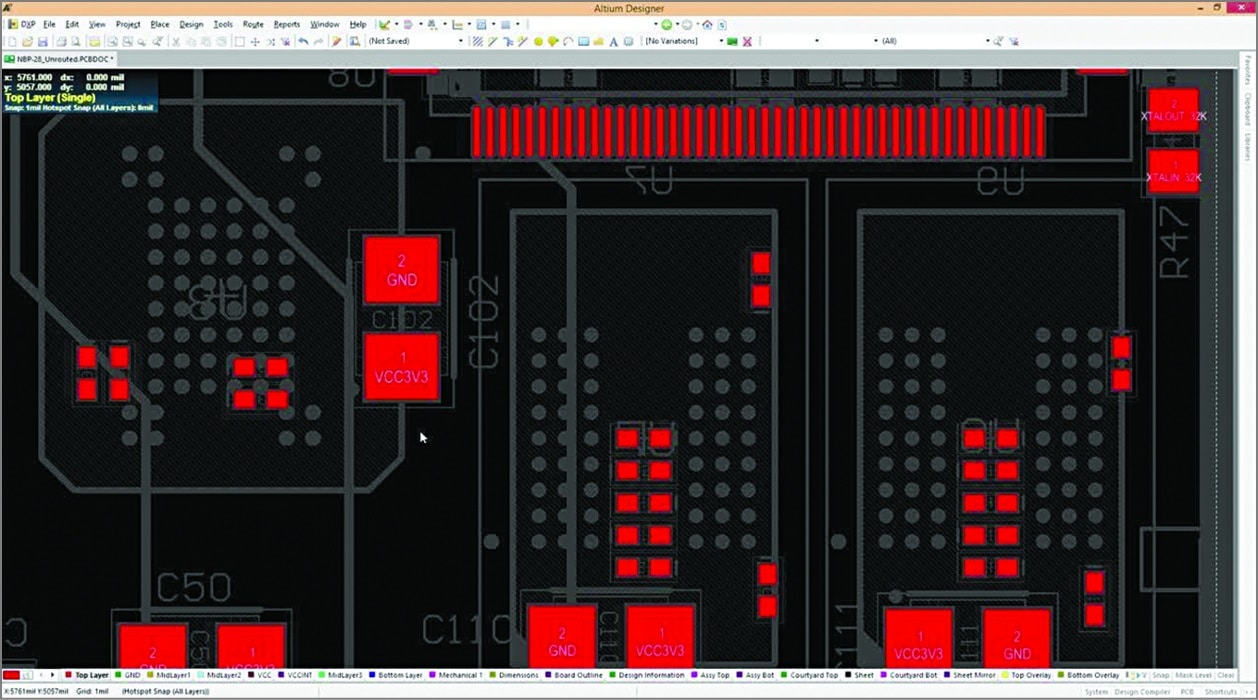
Task: Click the green back navigation arrow
Action: coord(666,24)
